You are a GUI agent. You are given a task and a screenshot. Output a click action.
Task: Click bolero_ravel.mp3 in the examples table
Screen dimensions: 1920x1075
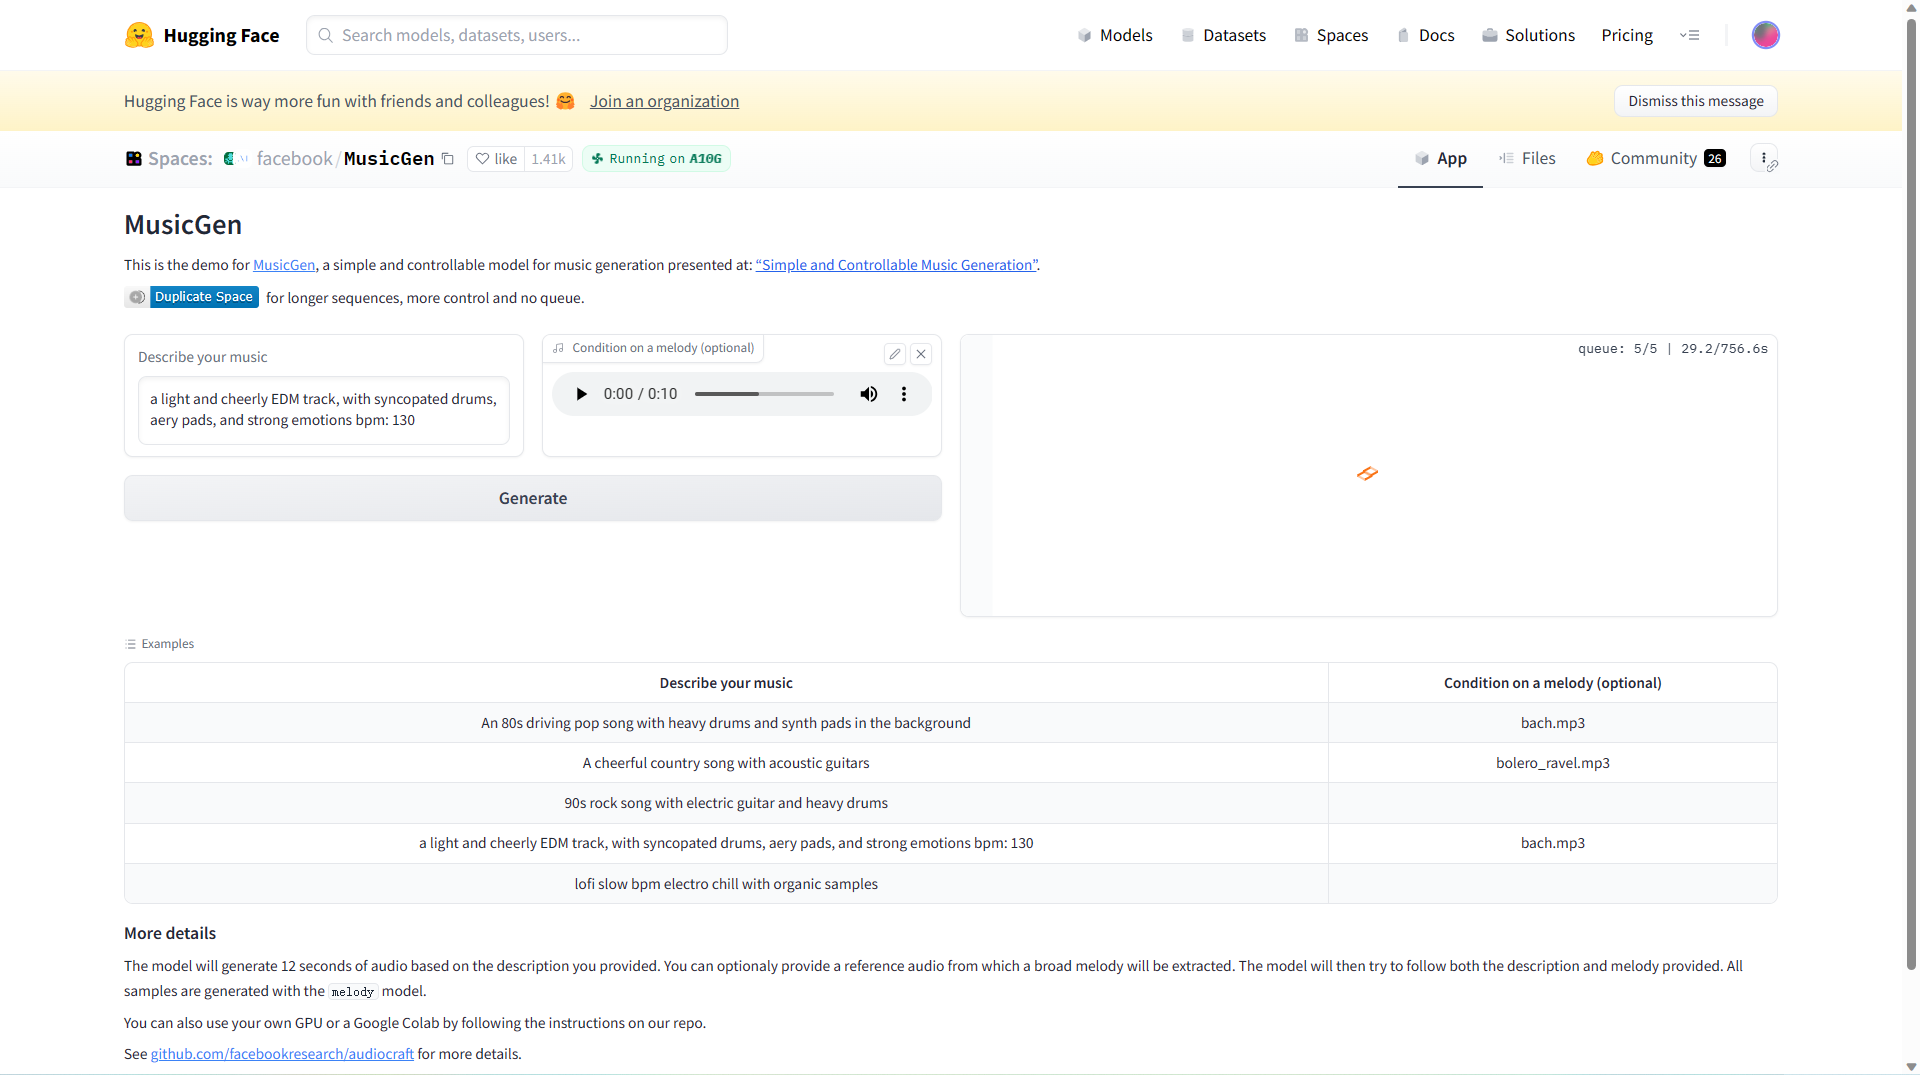coord(1553,763)
